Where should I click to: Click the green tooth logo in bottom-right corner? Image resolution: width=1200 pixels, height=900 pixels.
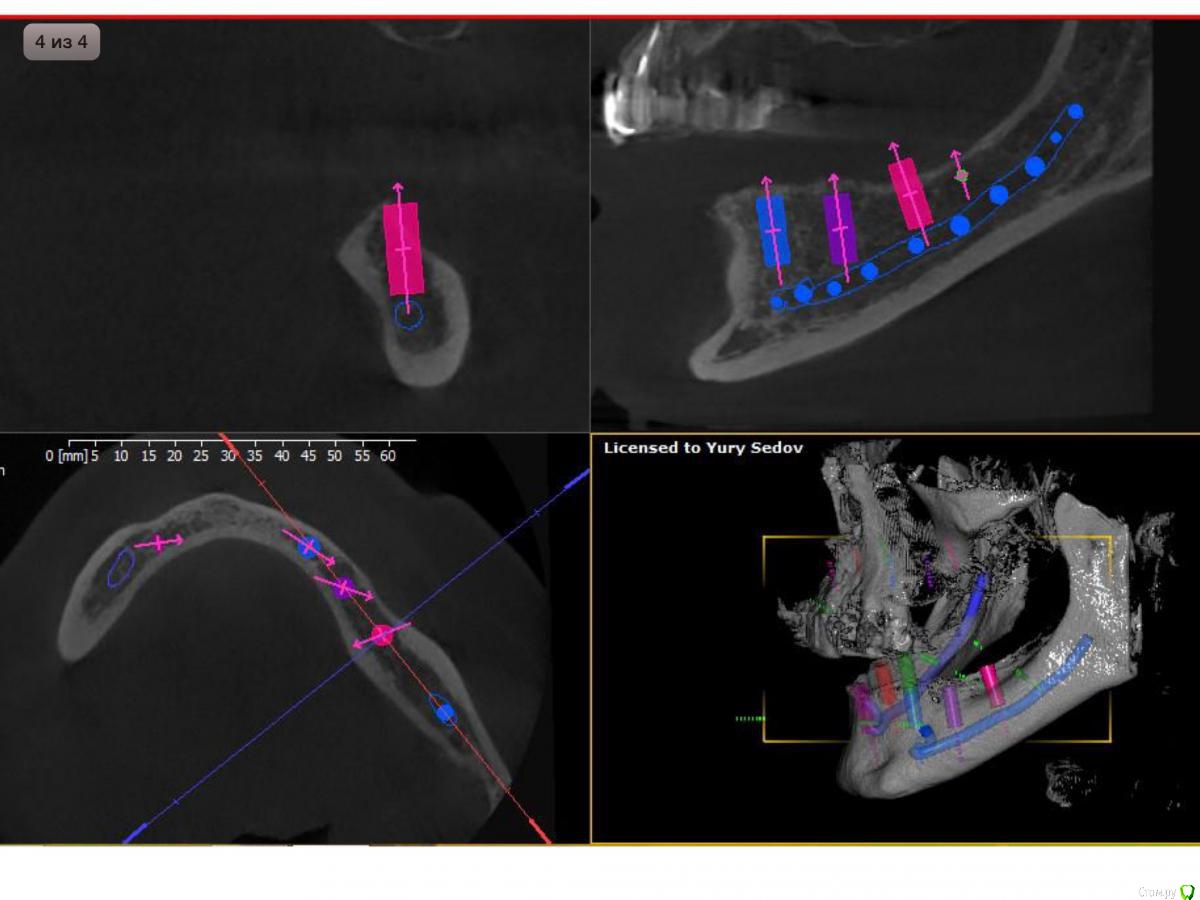[1187, 891]
